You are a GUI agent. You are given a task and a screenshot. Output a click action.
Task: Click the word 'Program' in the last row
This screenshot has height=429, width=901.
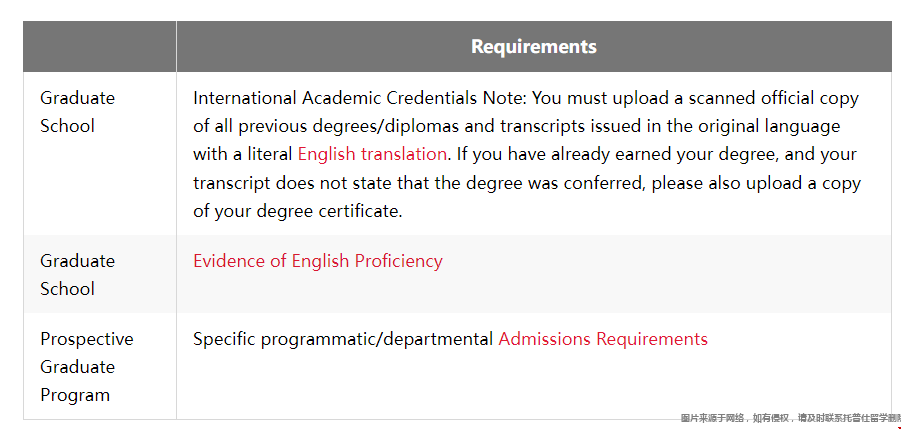[x=75, y=395]
